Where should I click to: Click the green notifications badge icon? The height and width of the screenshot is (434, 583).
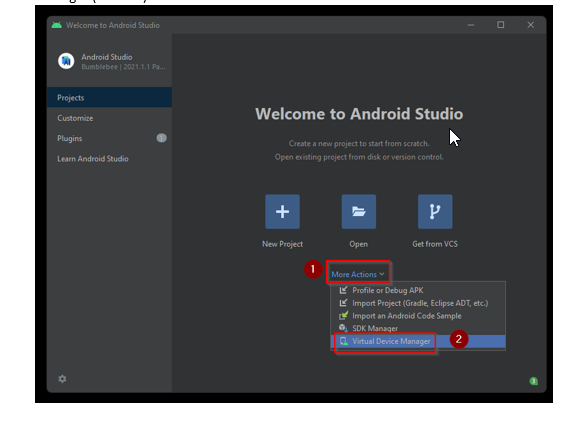(534, 381)
